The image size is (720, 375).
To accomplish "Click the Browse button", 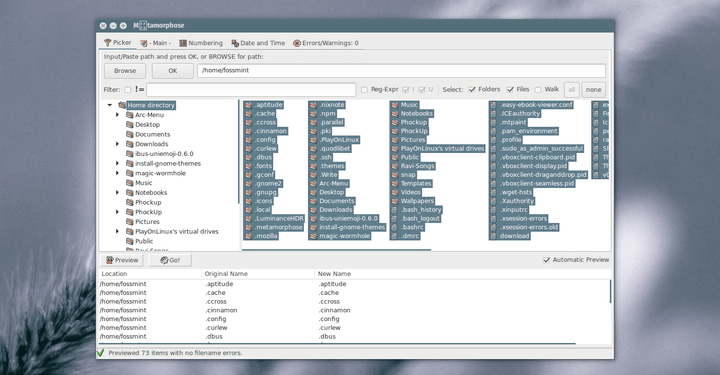I will click(x=125, y=71).
